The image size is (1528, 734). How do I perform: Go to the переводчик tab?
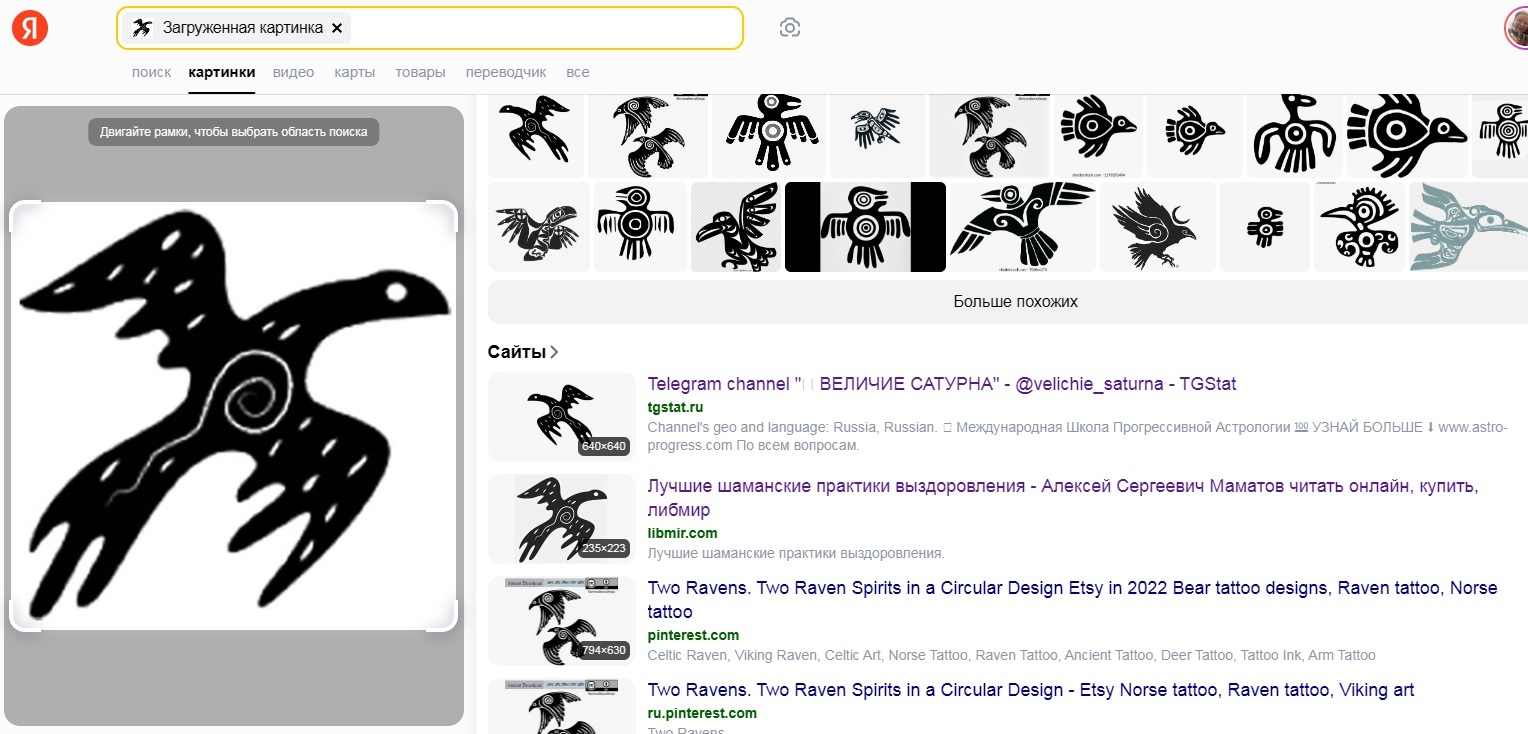coord(506,72)
